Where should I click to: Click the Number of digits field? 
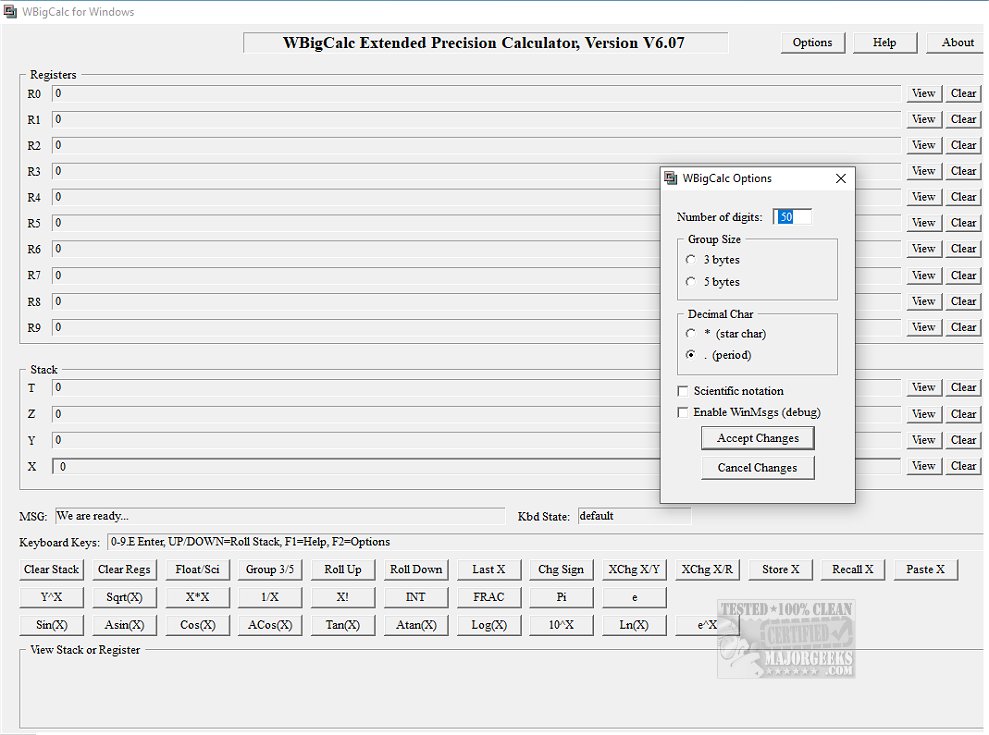click(x=792, y=217)
